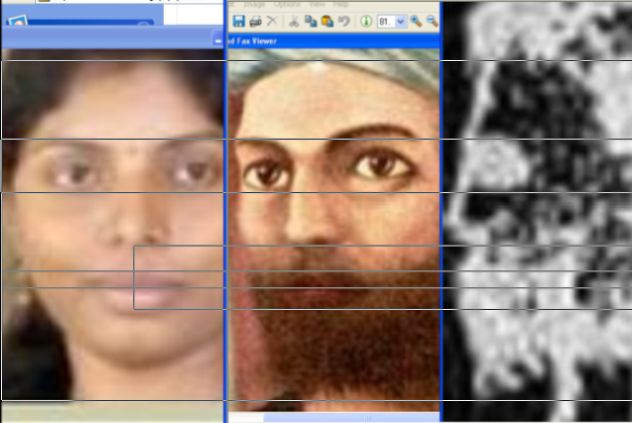Screen dimensions: 632x423
Task: Minimize the left photo window
Action: pyautogui.click(x=218, y=41)
